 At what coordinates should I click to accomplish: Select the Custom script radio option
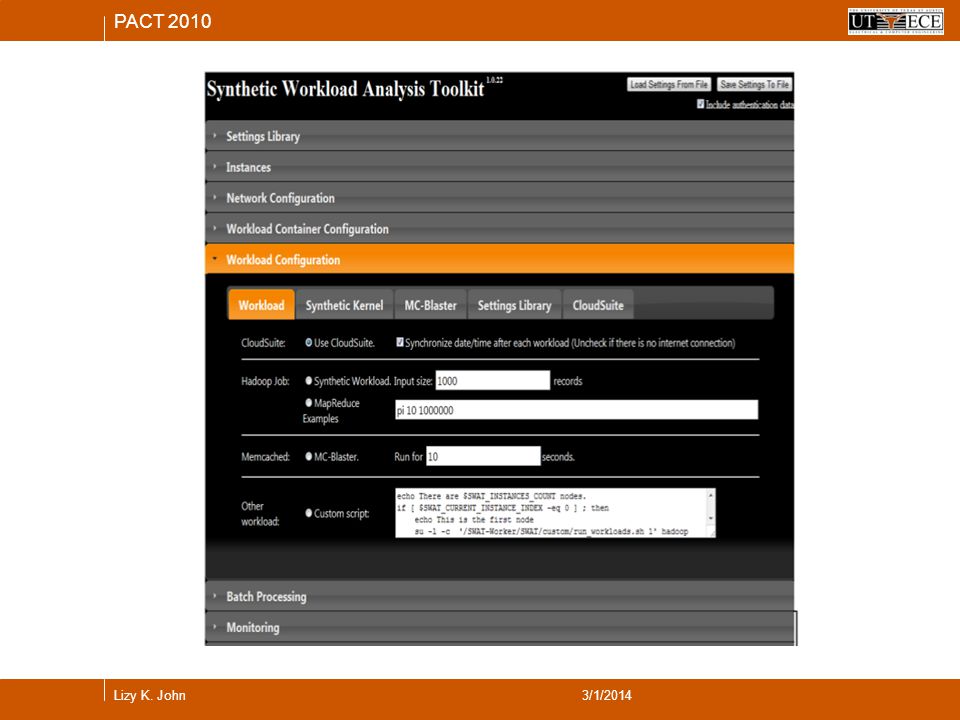point(309,513)
